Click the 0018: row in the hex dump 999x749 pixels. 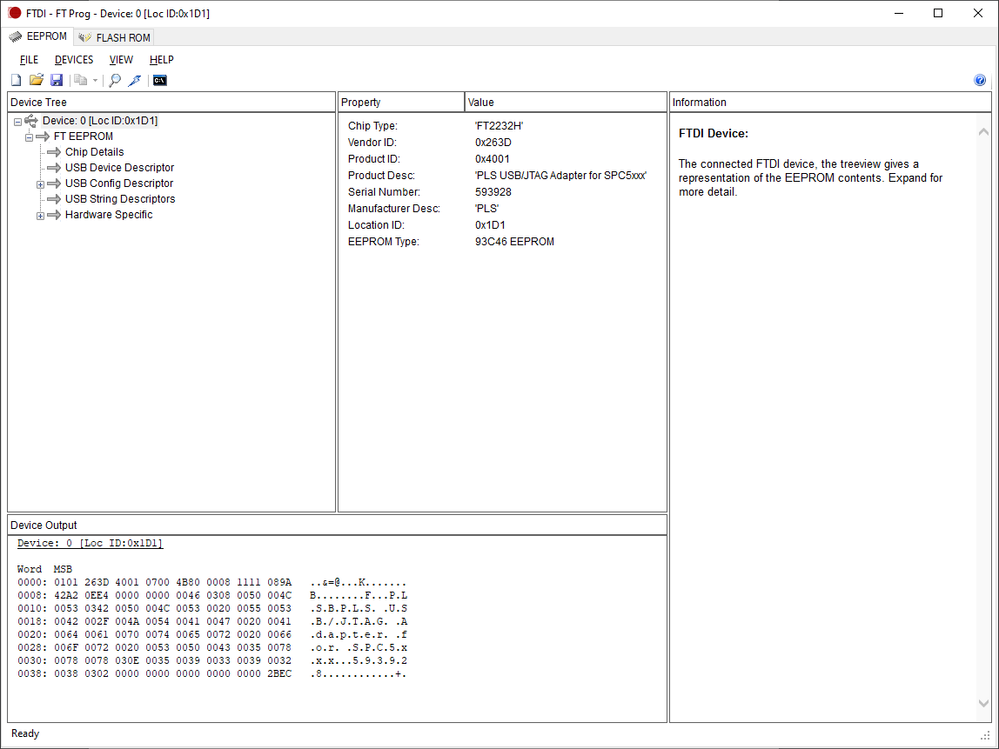pyautogui.click(x=212, y=622)
